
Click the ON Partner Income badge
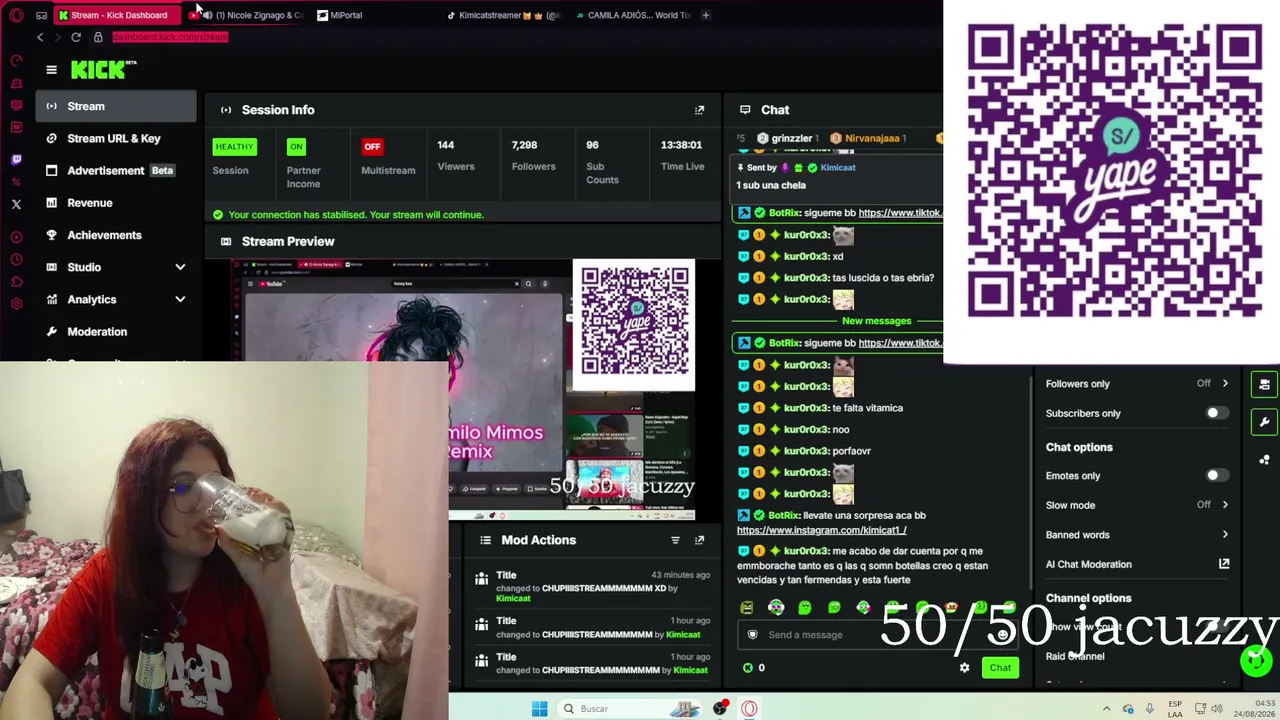point(296,147)
